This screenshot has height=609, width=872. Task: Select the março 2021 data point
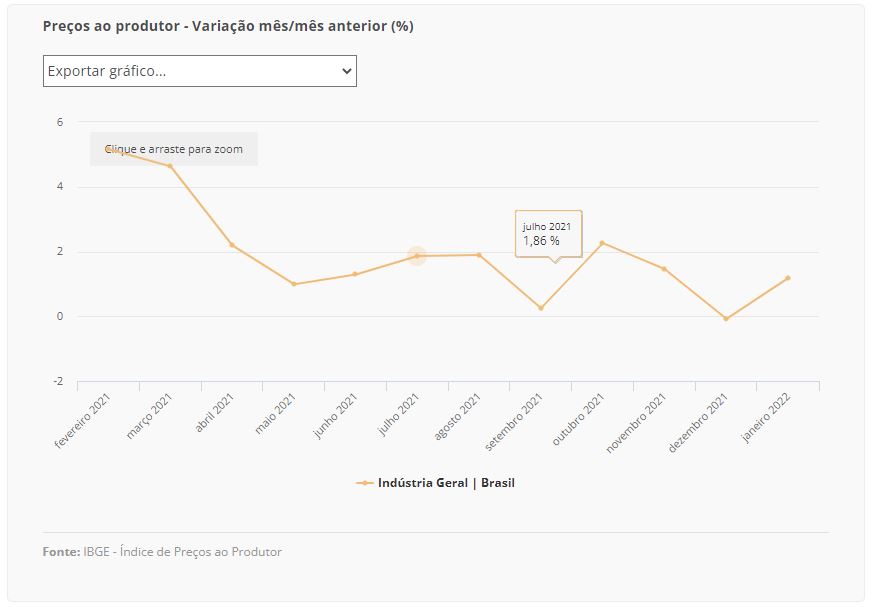pos(170,166)
